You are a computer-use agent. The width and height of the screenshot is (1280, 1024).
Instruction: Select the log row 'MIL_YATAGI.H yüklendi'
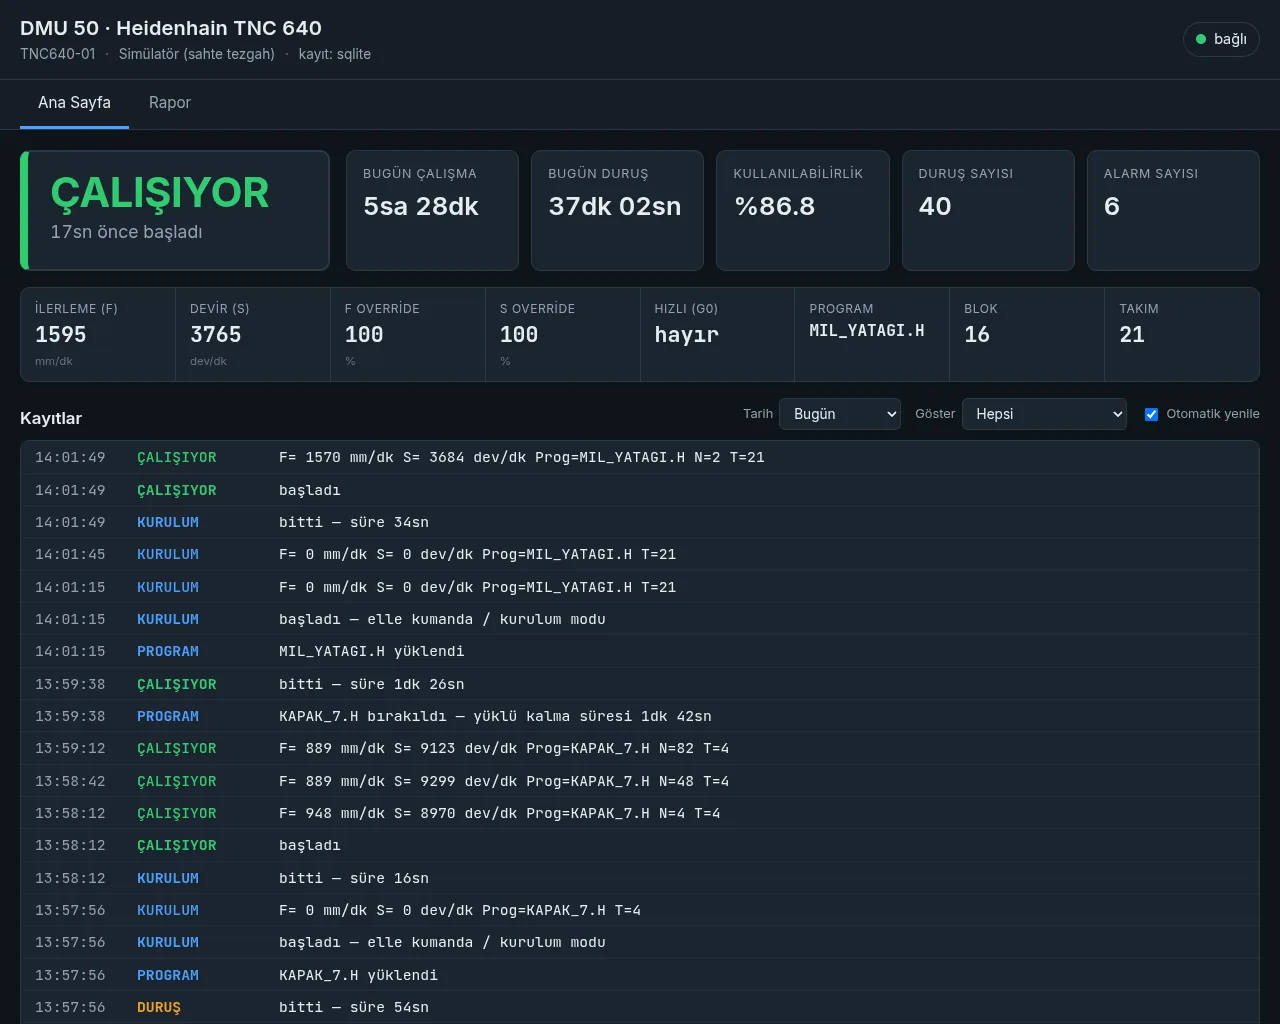640,651
